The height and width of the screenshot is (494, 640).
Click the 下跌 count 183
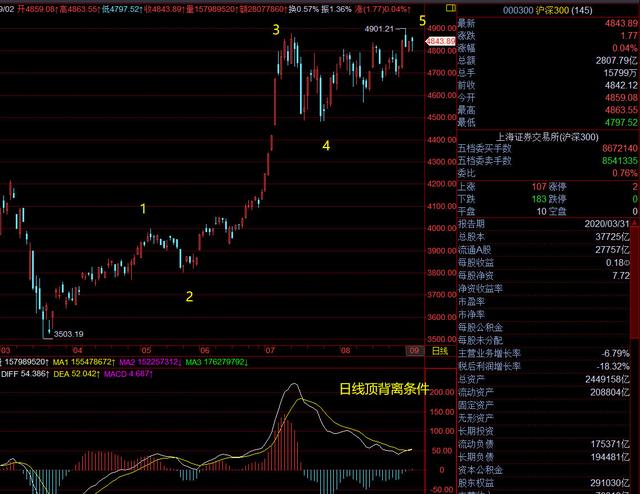point(539,199)
